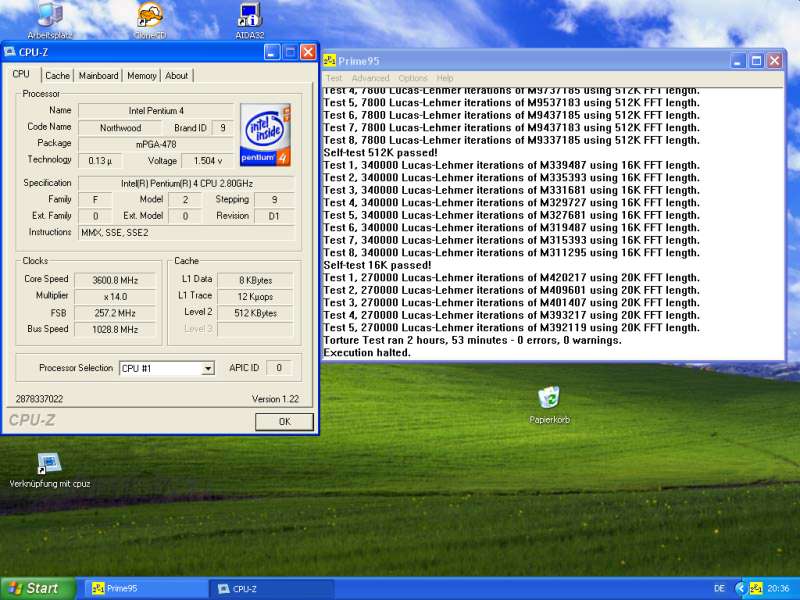Click the 'Execution halted.' line in Prime95

click(x=367, y=353)
